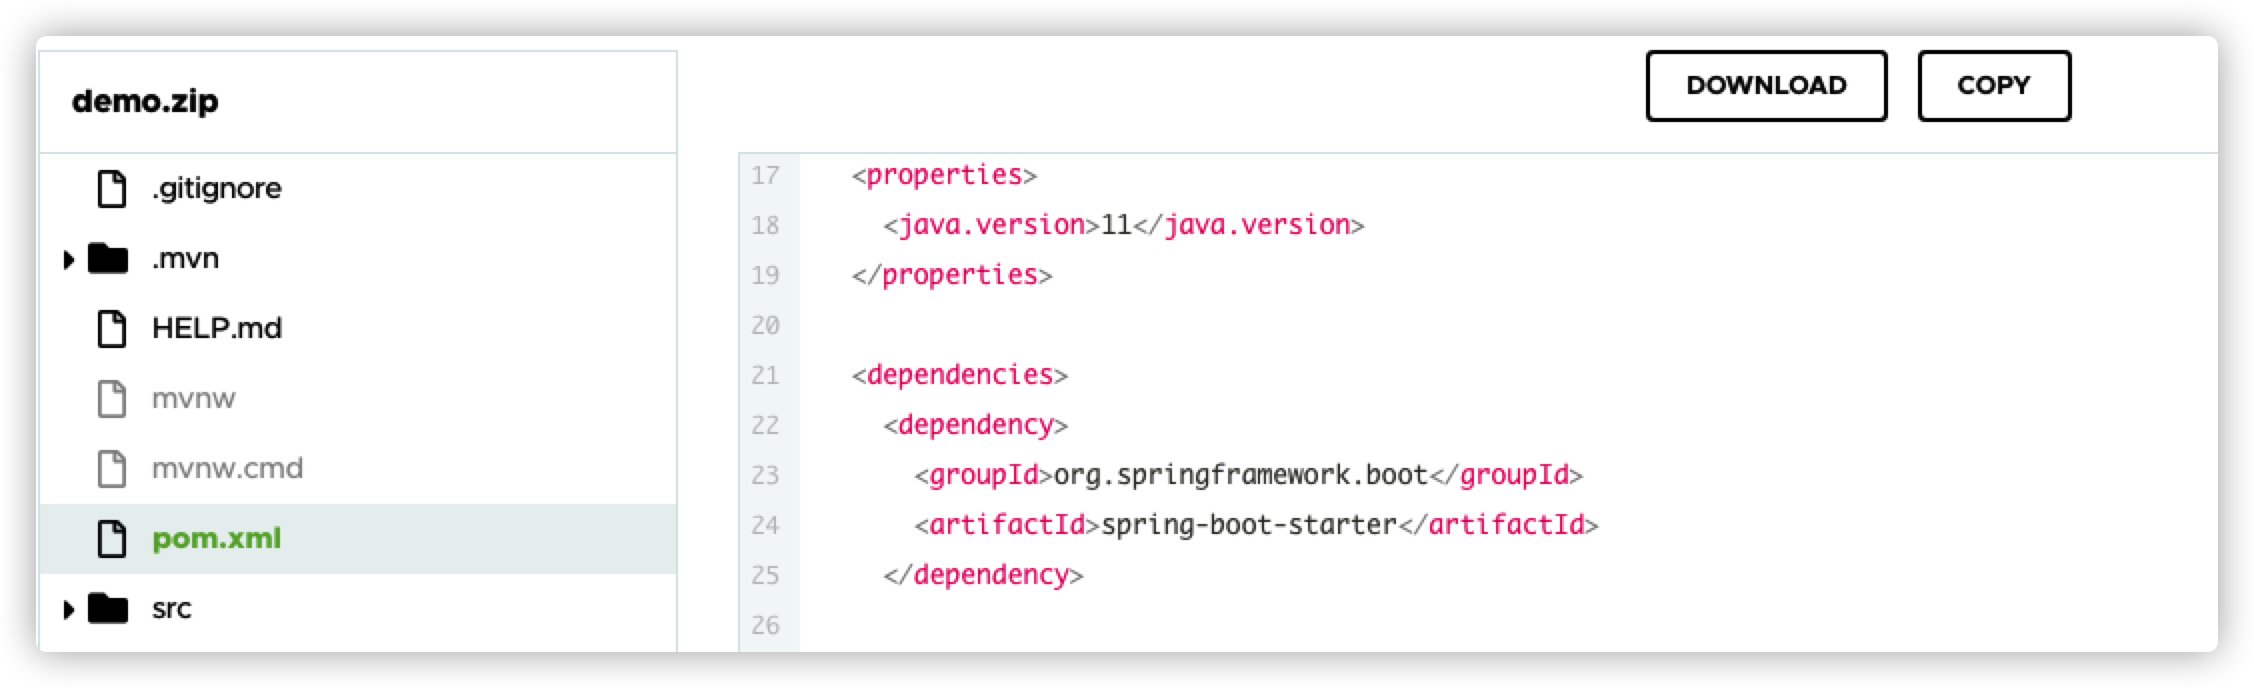Click the mvnw file icon

[x=112, y=398]
